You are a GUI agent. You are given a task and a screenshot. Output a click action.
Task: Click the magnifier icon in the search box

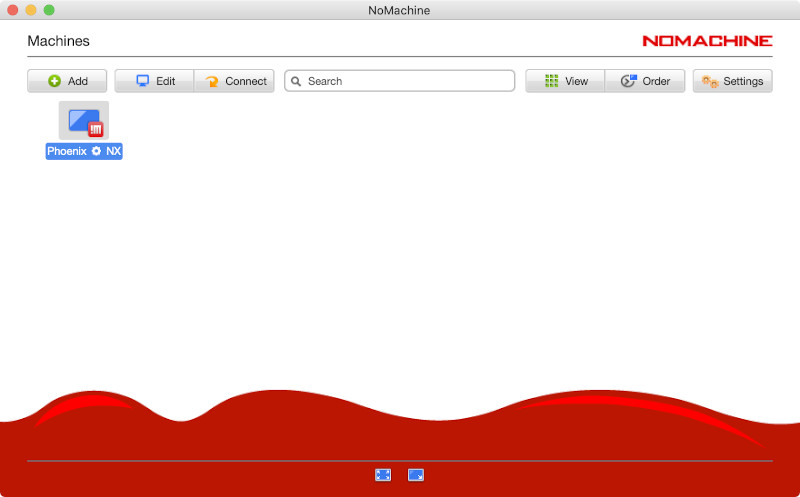click(296, 81)
